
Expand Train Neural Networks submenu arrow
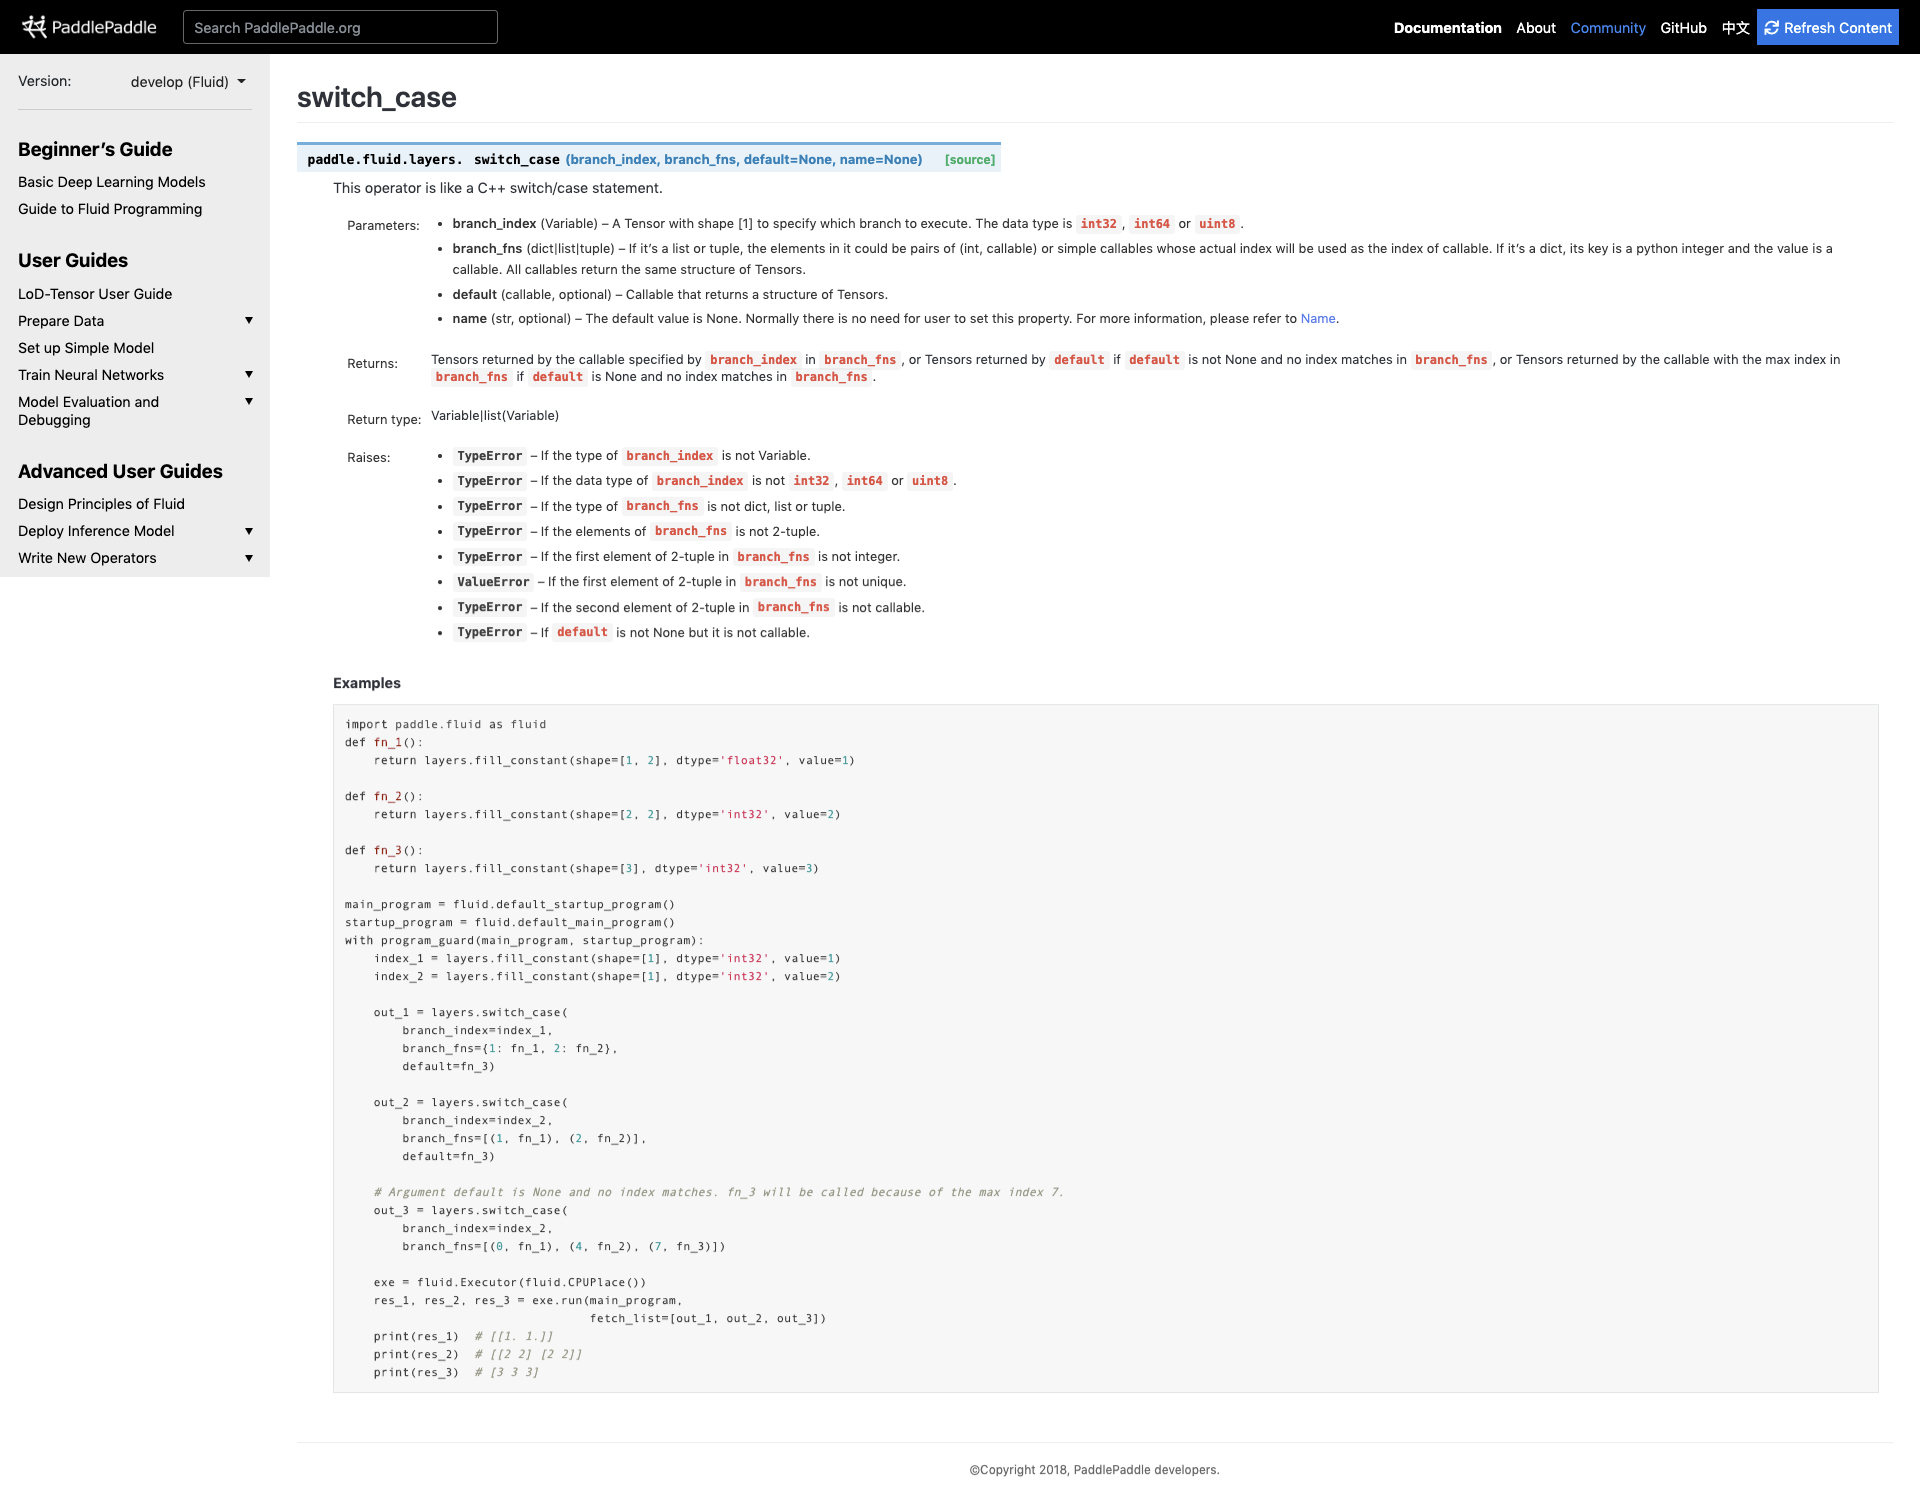249,374
